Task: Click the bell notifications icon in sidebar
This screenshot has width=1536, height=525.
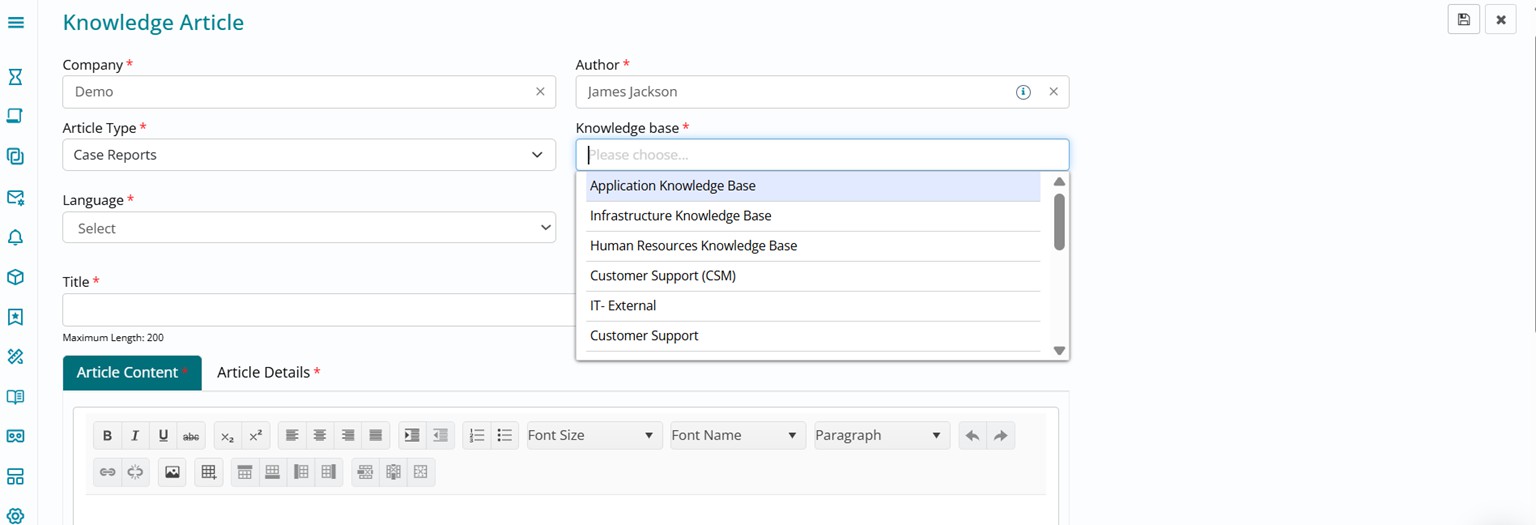Action: tap(16, 238)
